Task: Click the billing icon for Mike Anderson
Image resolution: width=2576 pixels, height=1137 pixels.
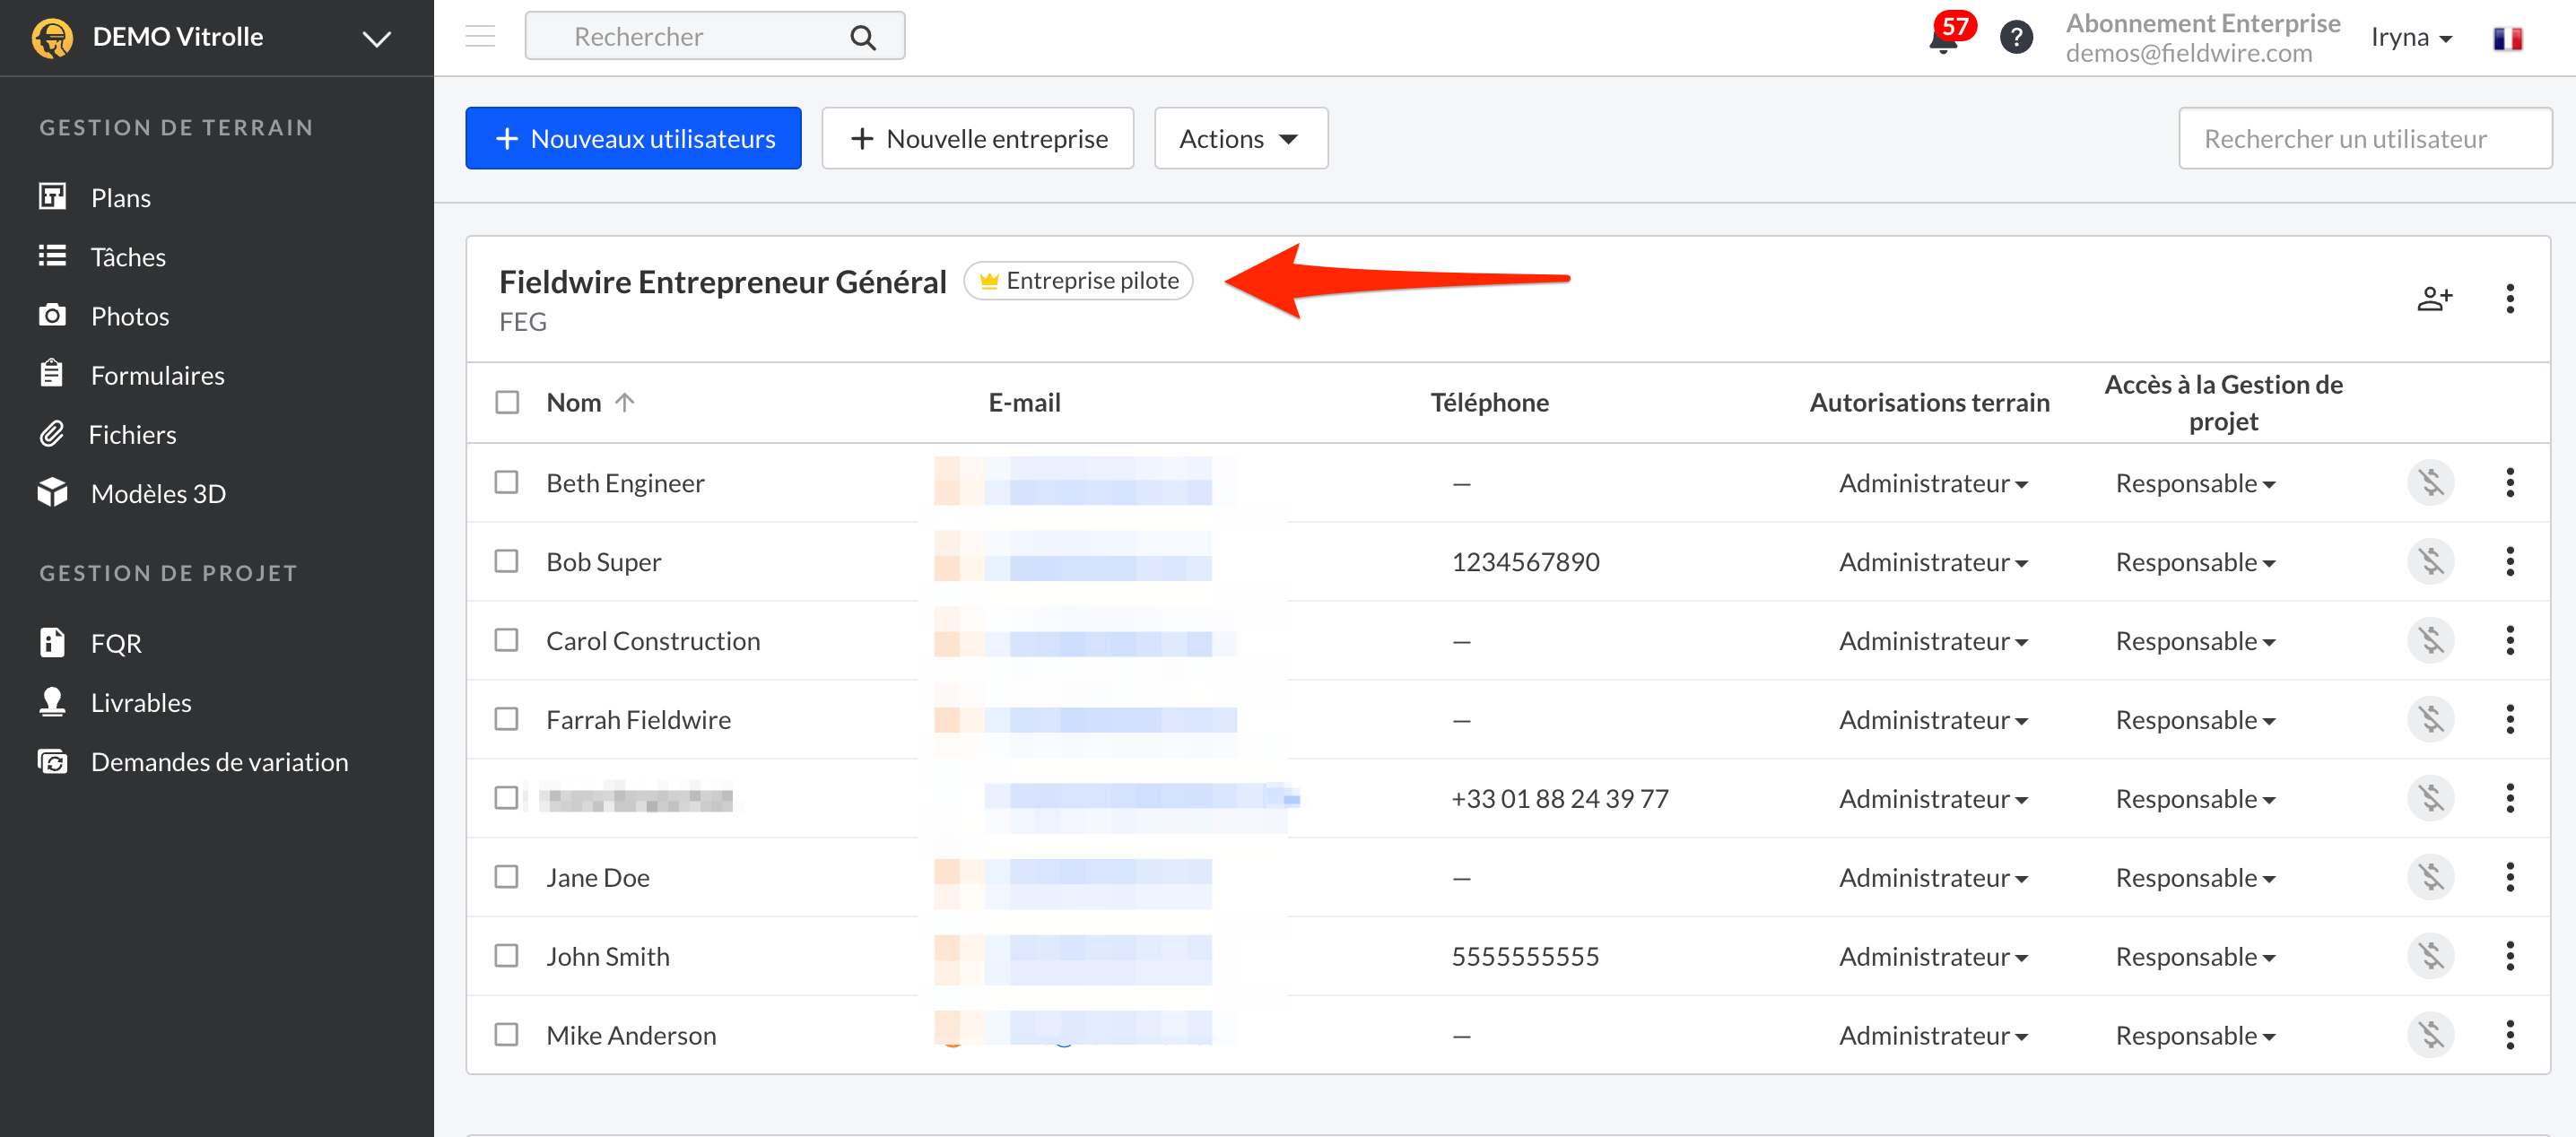Action: 2431,1036
